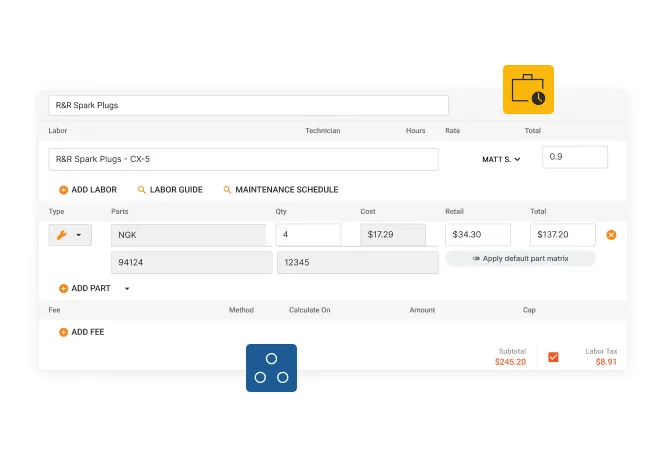Image resolution: width=667 pixels, height=458 pixels.
Task: Click the Retail field showing $34.30
Action: coord(478,235)
